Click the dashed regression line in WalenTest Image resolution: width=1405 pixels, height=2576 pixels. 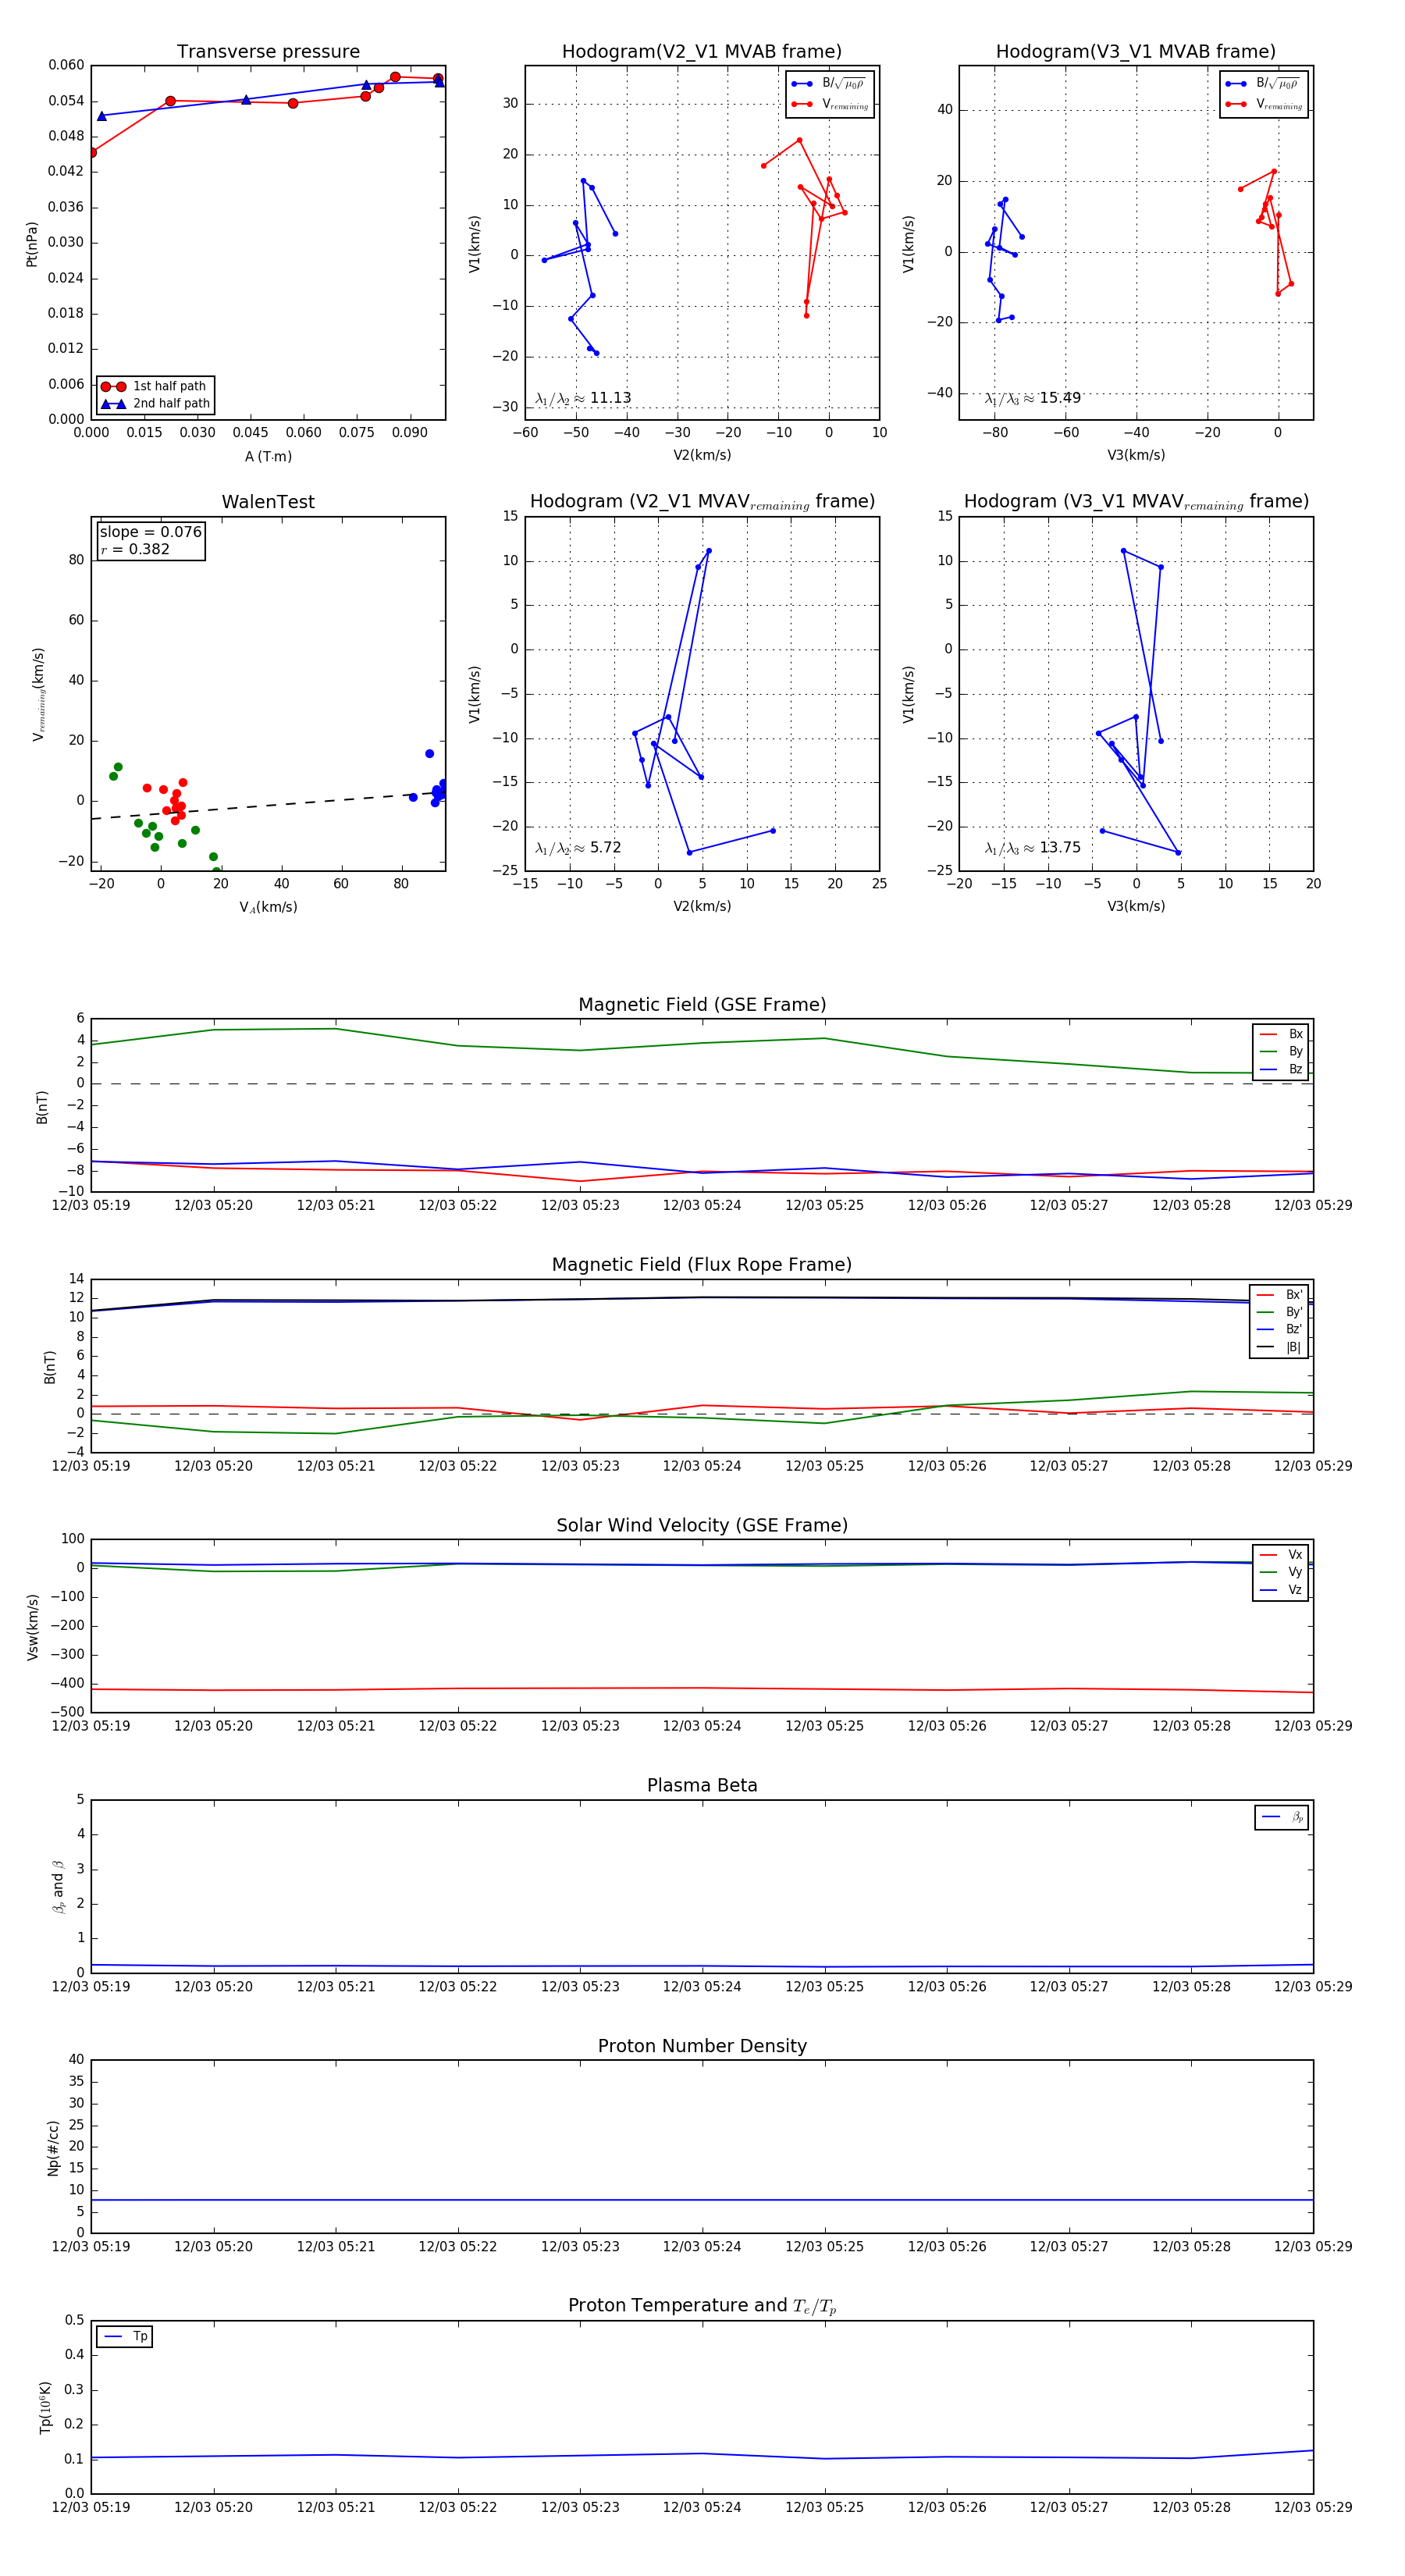click(x=268, y=805)
